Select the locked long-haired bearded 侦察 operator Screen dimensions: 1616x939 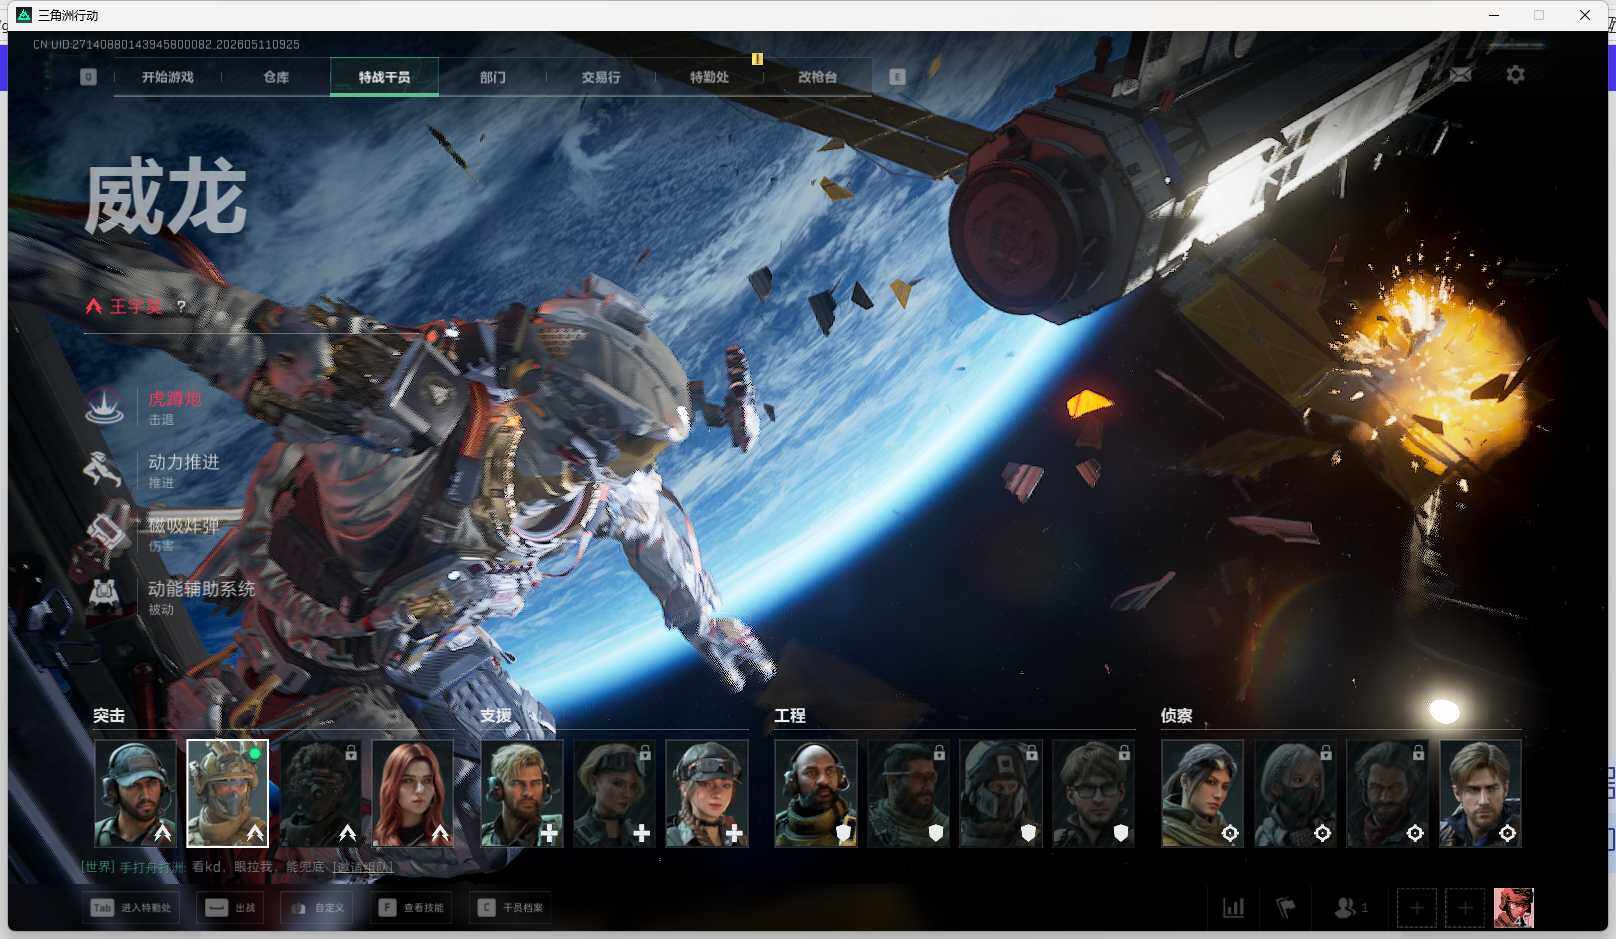tap(1387, 793)
